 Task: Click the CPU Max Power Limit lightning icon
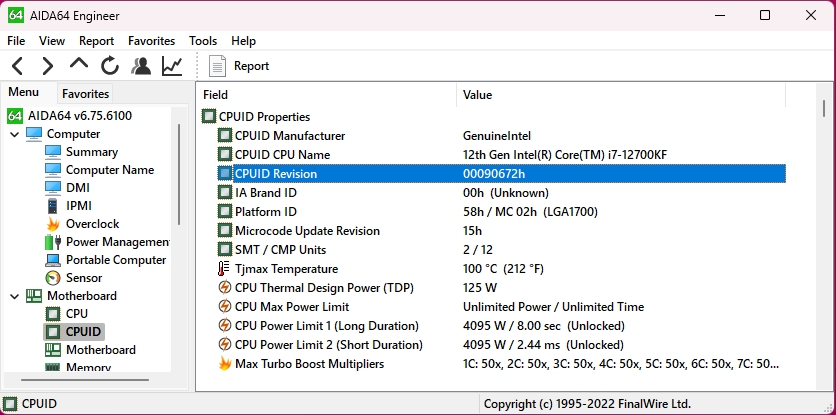click(x=225, y=307)
